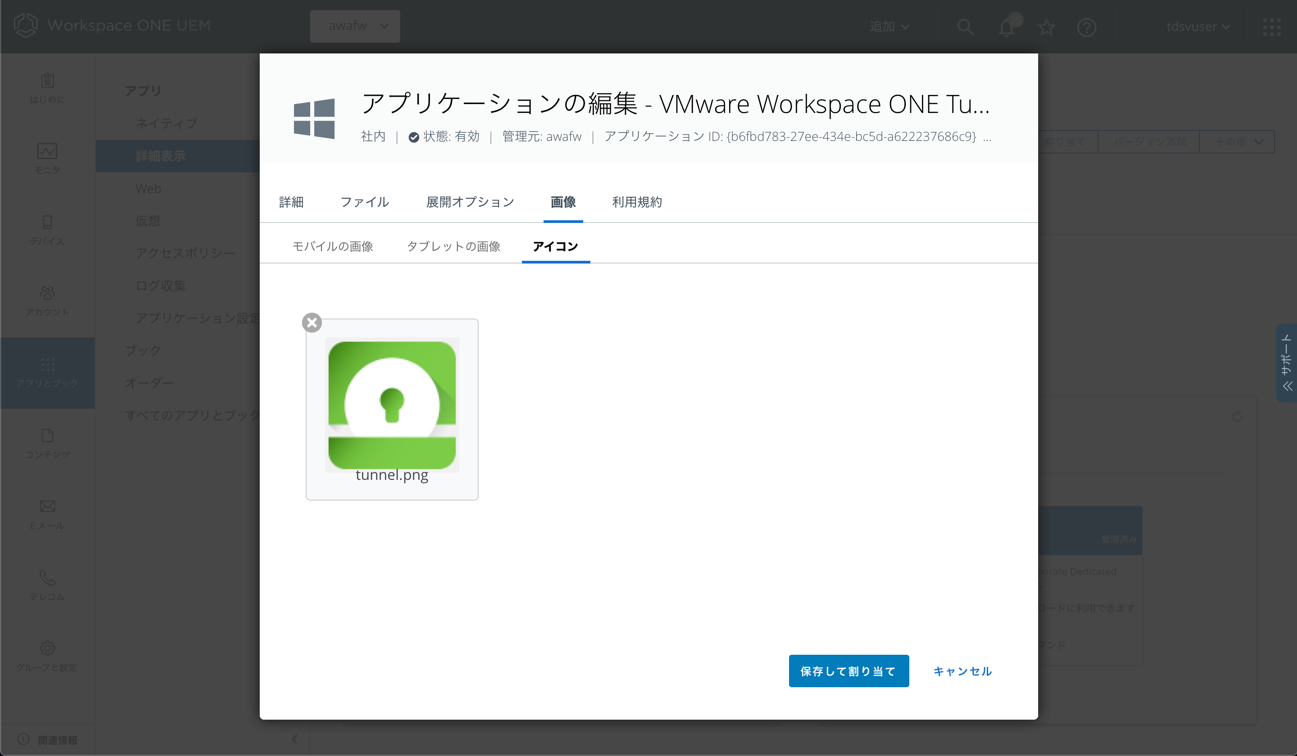Click the キャンセル link

tap(962, 671)
